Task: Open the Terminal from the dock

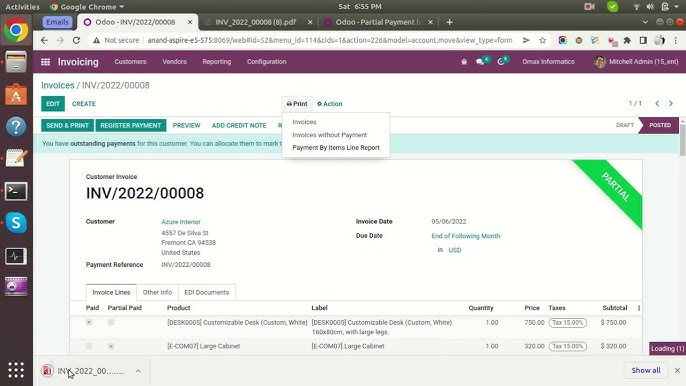Action: pyautogui.click(x=16, y=191)
